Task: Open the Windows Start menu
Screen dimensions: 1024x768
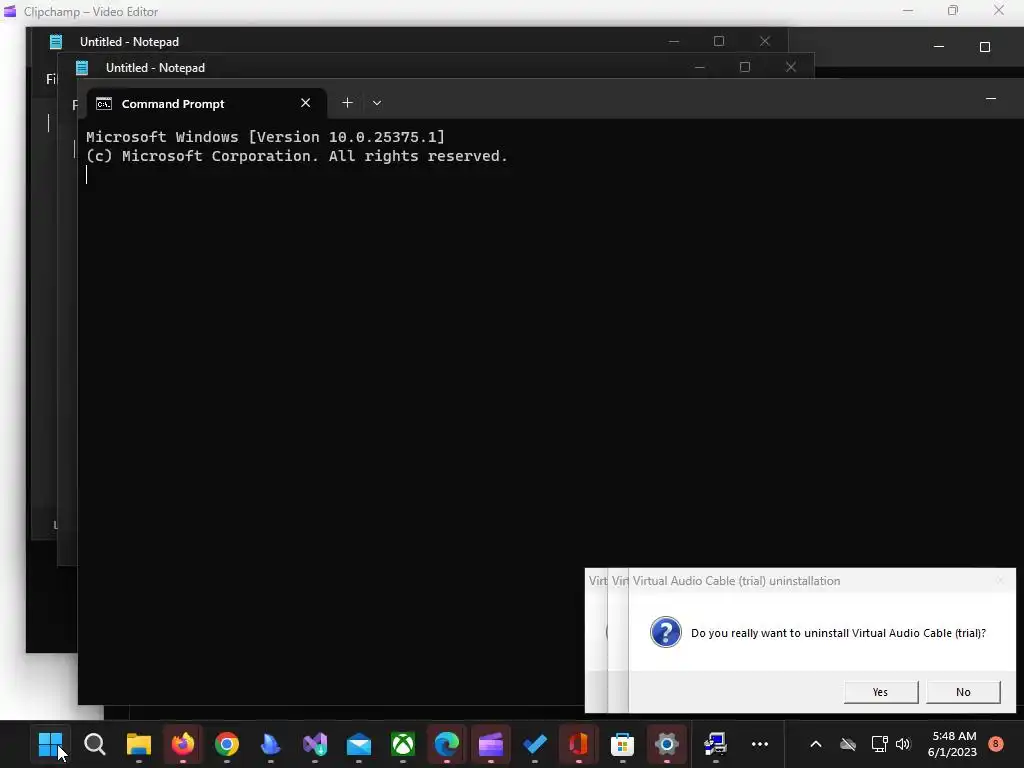Action: [x=50, y=743]
